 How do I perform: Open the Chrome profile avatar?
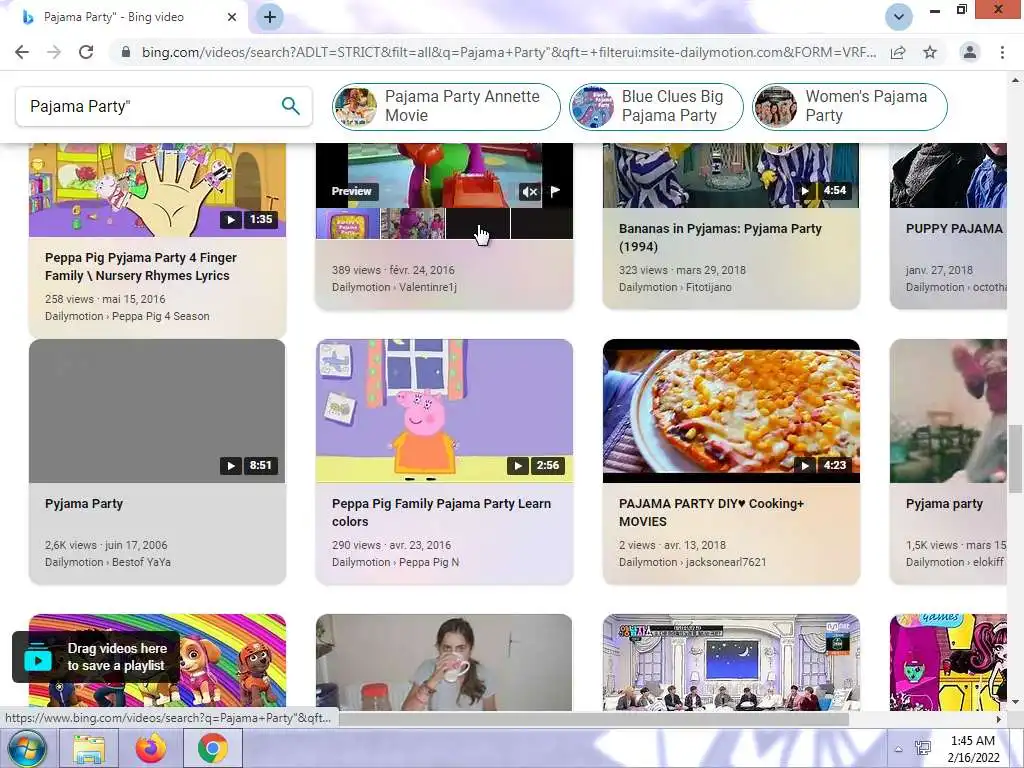point(970,52)
